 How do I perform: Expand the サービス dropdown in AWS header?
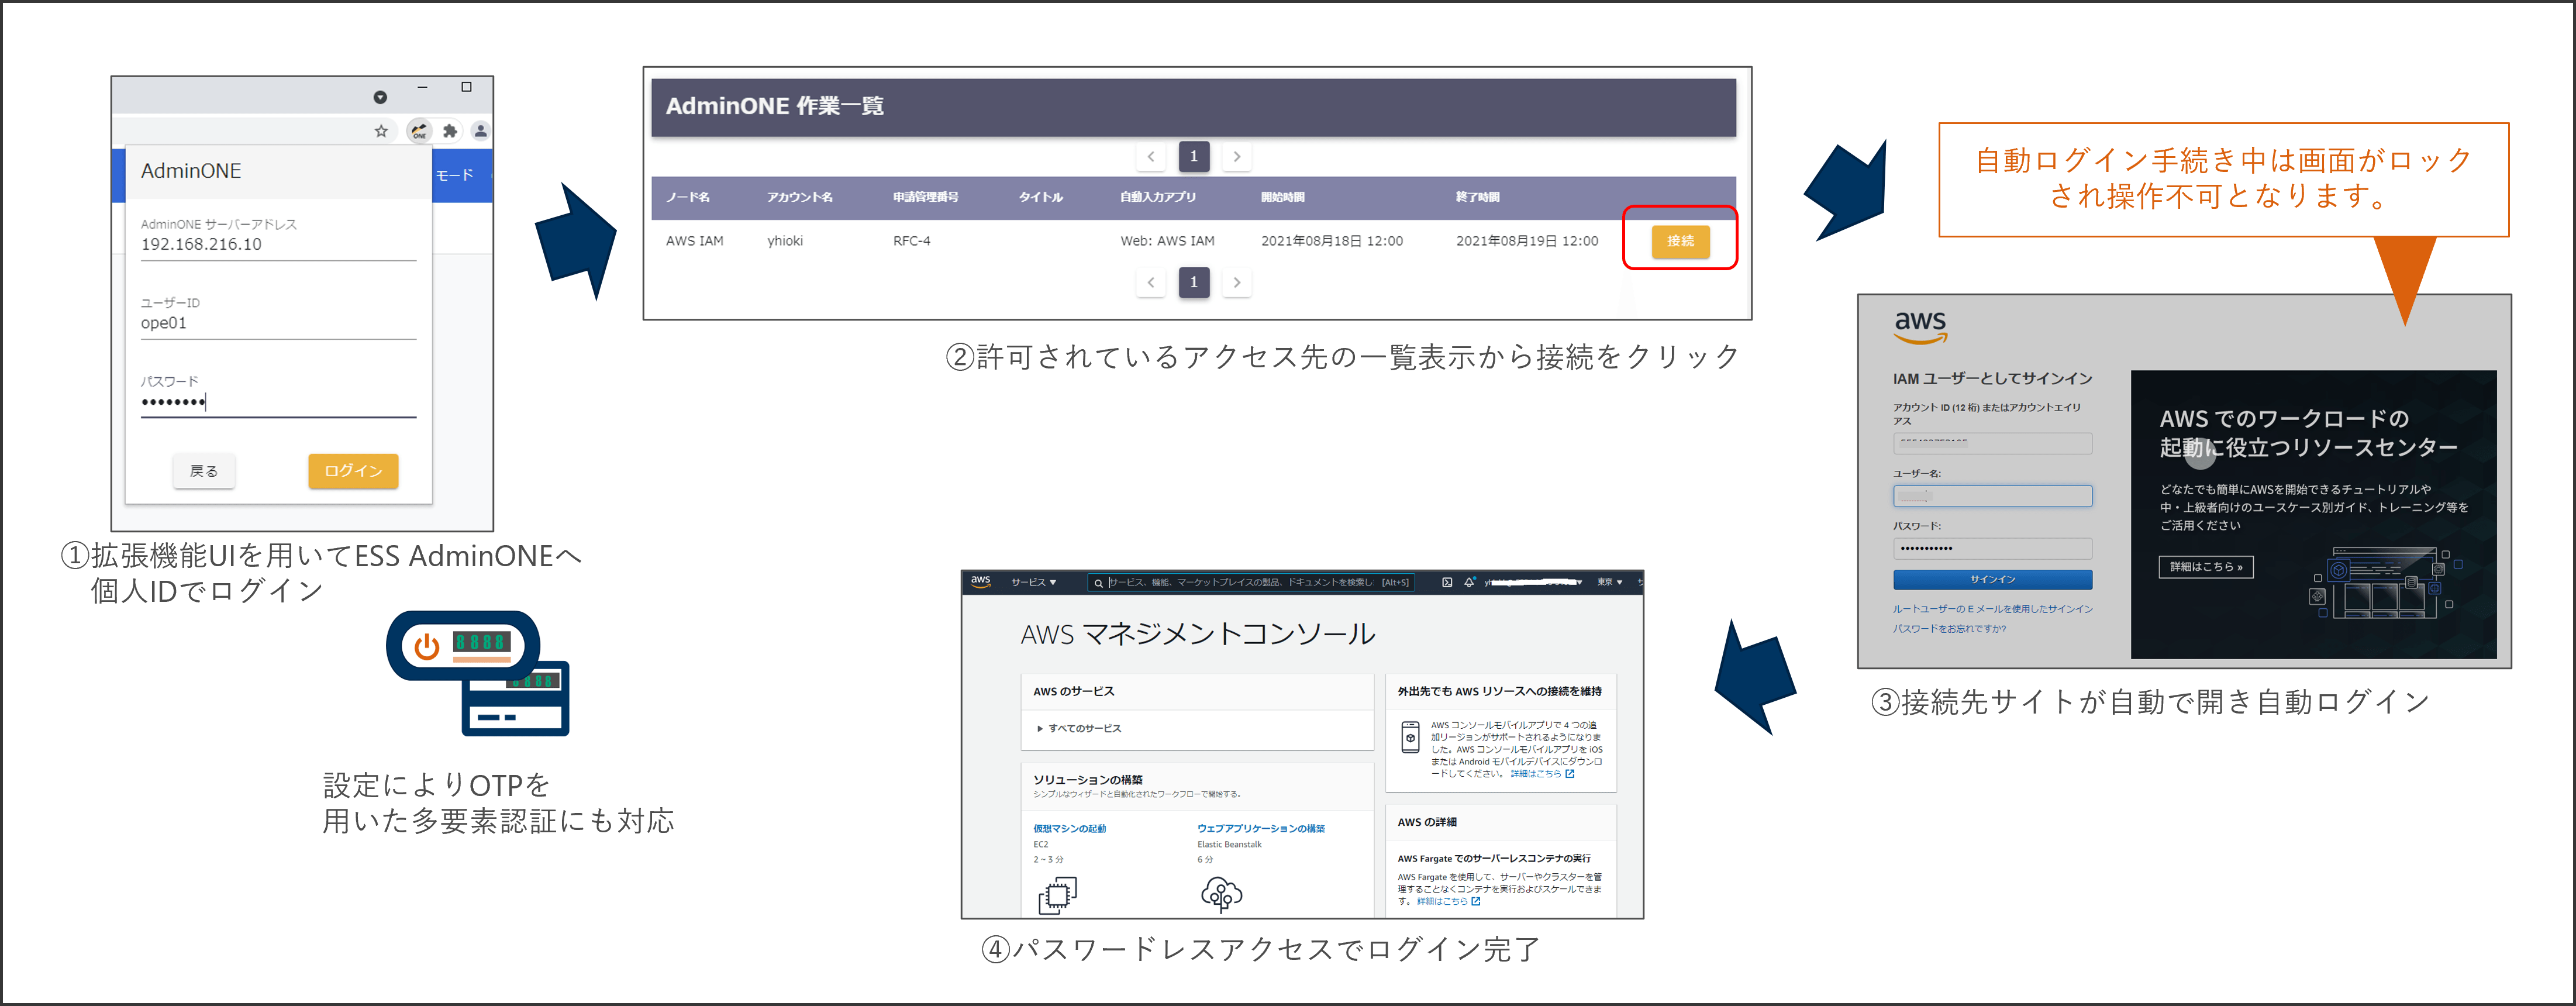(1033, 582)
